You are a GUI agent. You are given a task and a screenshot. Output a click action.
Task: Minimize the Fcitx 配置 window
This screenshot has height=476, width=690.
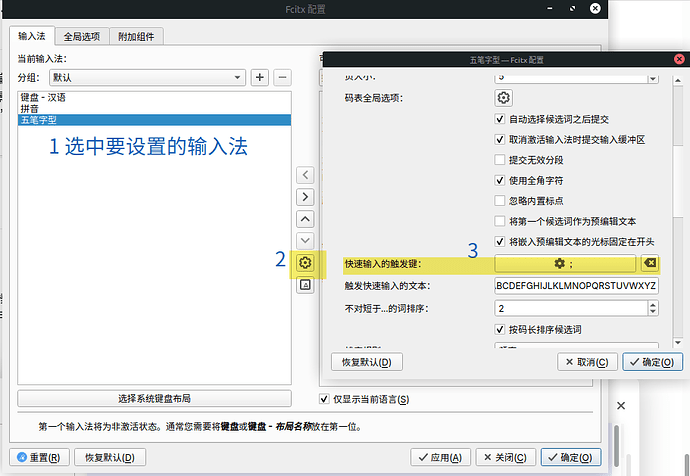point(550,8)
